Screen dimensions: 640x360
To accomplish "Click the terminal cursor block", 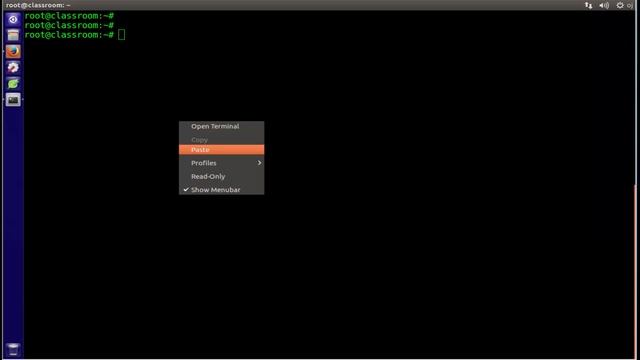I will point(122,35).
